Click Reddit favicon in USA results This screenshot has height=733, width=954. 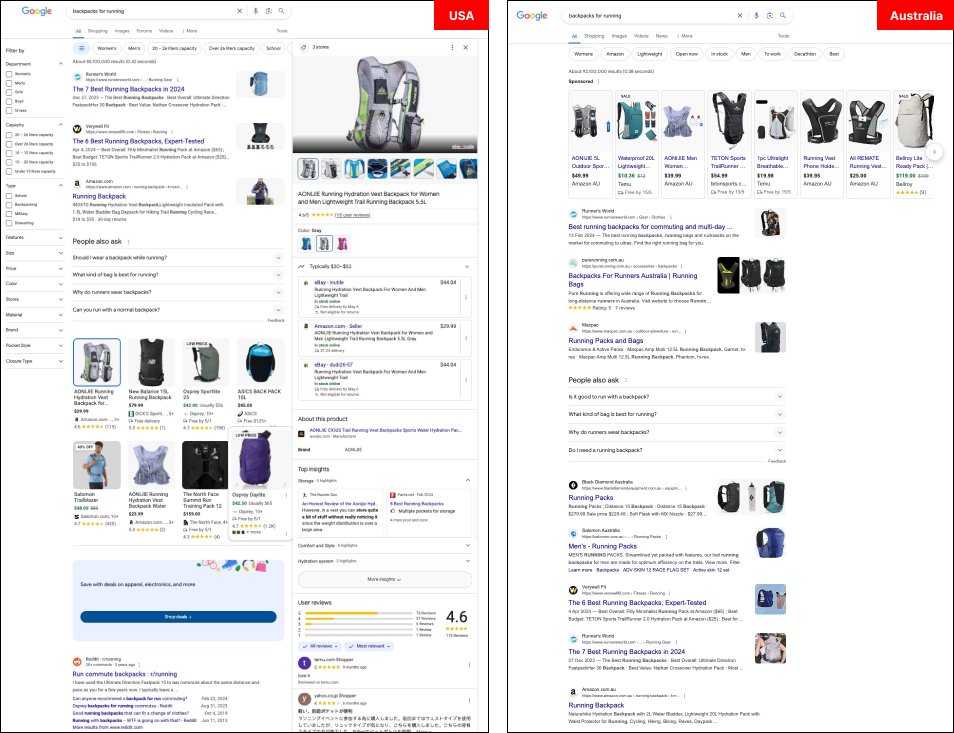tap(77, 662)
